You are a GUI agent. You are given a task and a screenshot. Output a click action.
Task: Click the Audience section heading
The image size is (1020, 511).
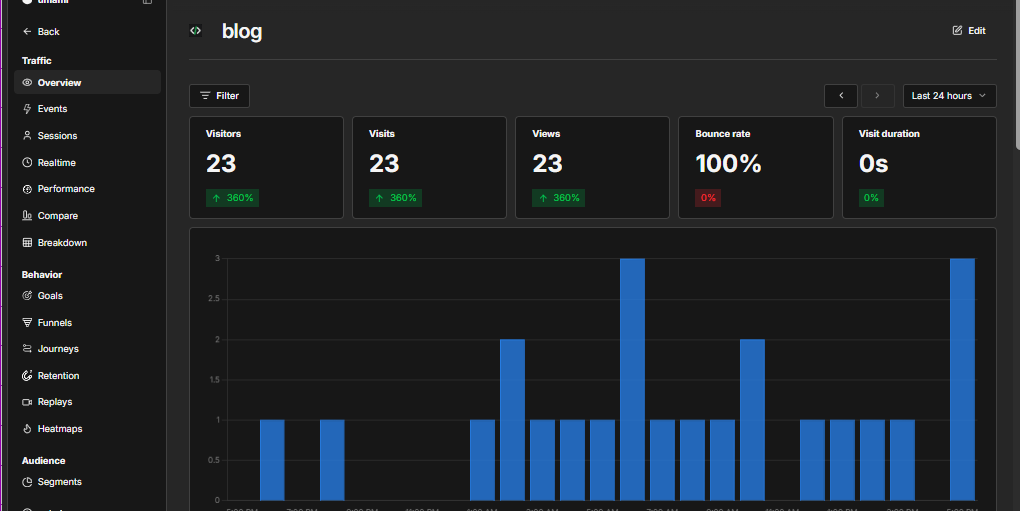(44, 460)
